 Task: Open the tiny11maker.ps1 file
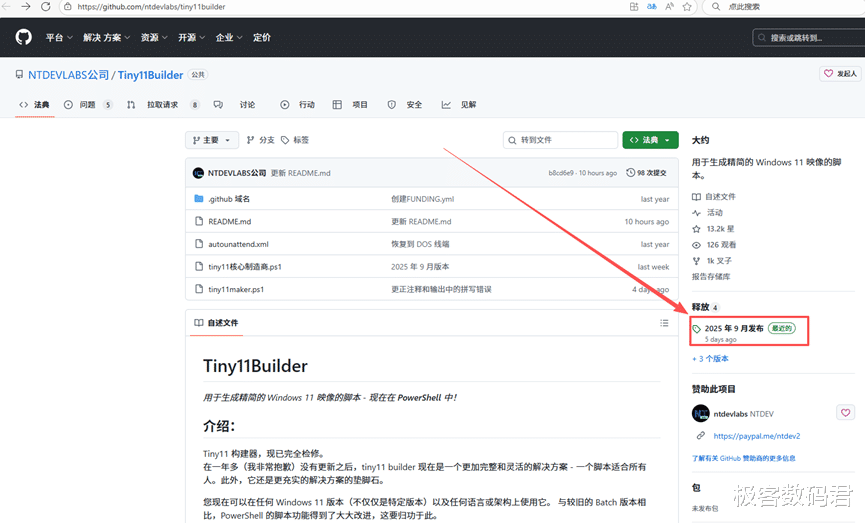(x=236, y=289)
